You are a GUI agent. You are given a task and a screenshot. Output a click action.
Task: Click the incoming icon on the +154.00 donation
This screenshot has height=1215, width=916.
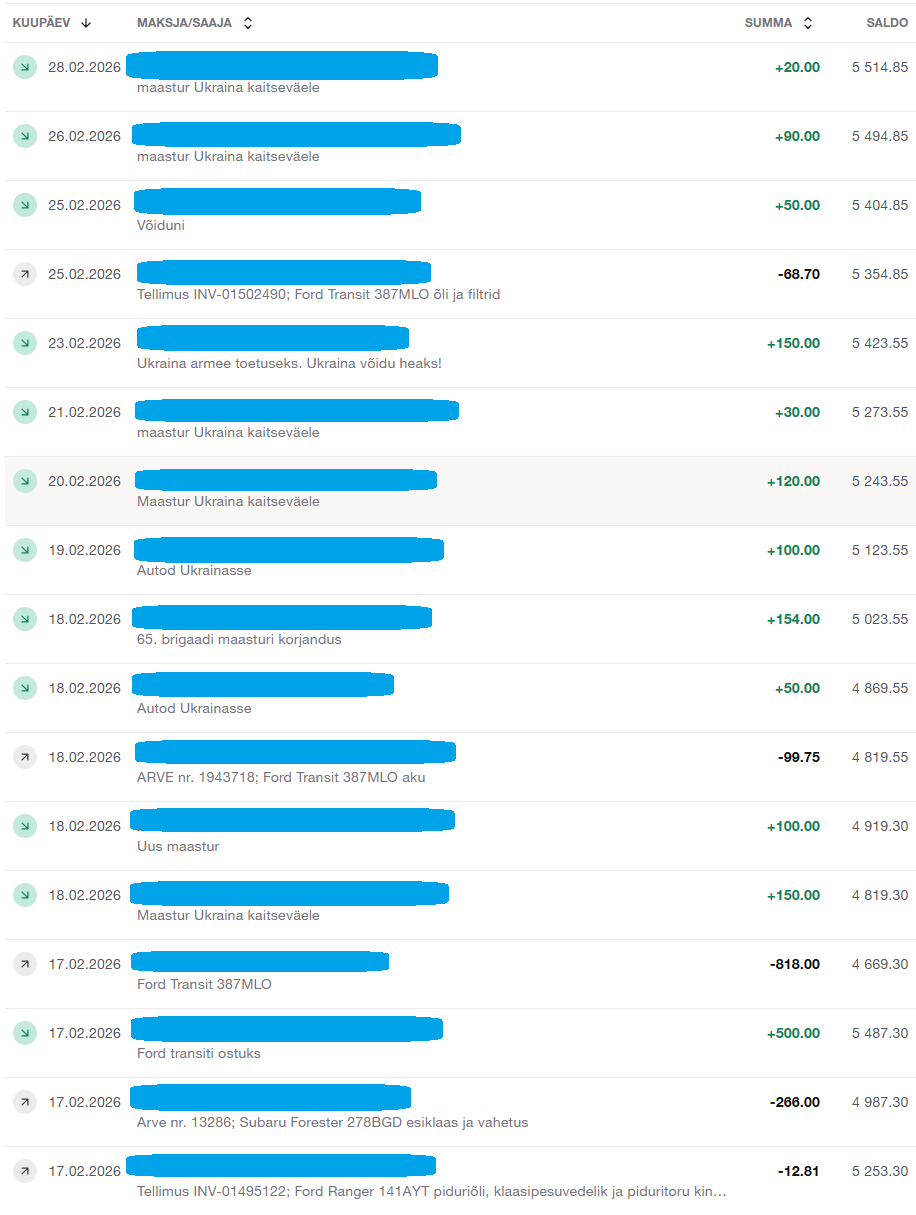coord(24,619)
